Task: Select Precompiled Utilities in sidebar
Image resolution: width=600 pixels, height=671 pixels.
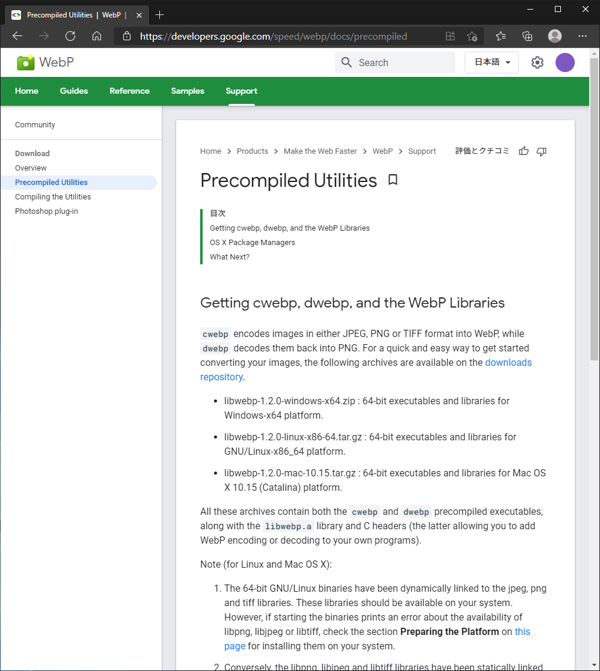Action: (x=79, y=182)
